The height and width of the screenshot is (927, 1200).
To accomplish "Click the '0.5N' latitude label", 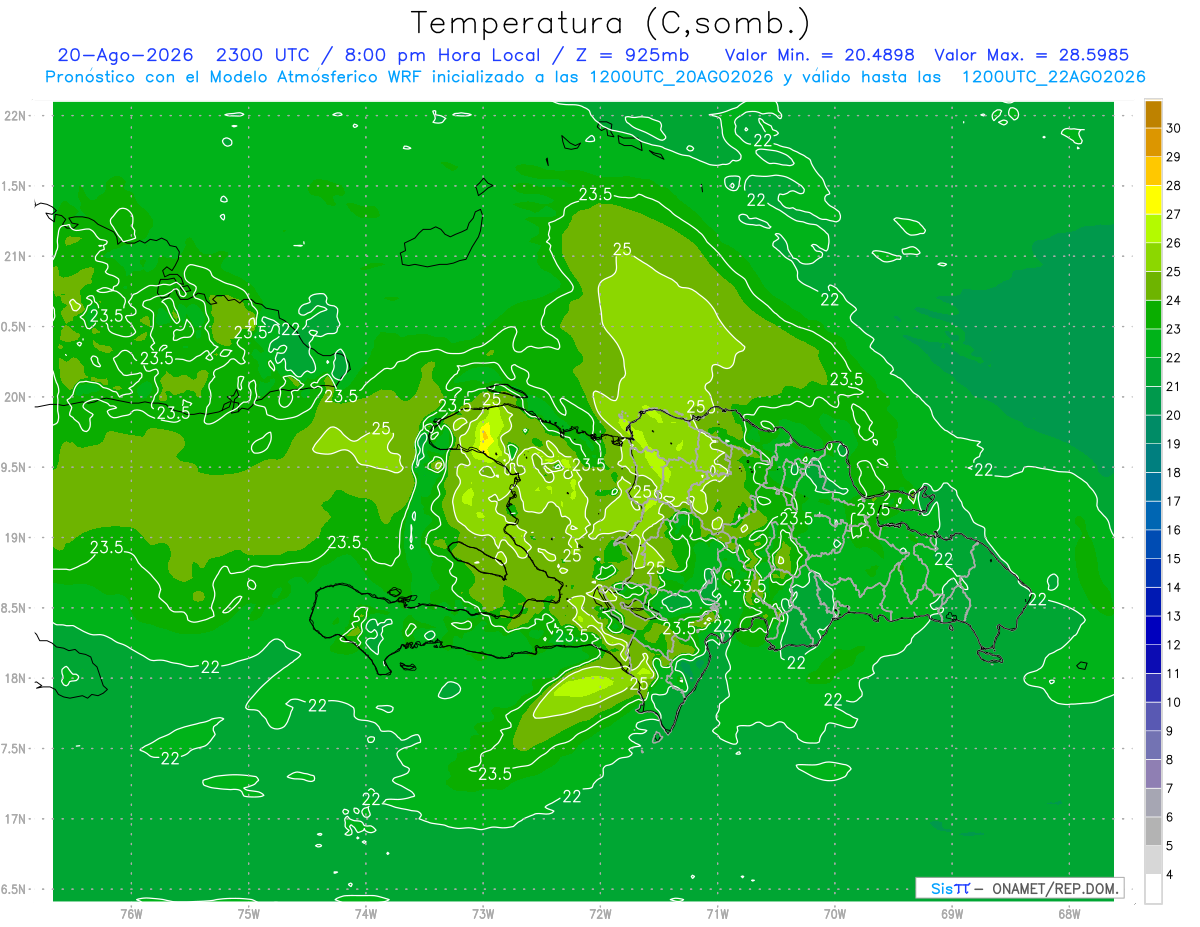I will 15,327.
